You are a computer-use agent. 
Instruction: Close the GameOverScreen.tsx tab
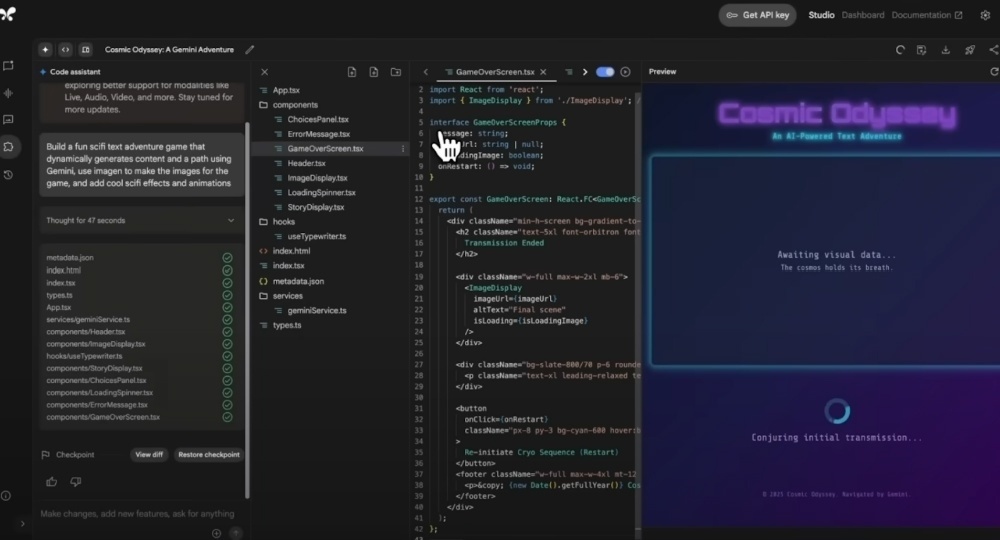click(x=543, y=72)
